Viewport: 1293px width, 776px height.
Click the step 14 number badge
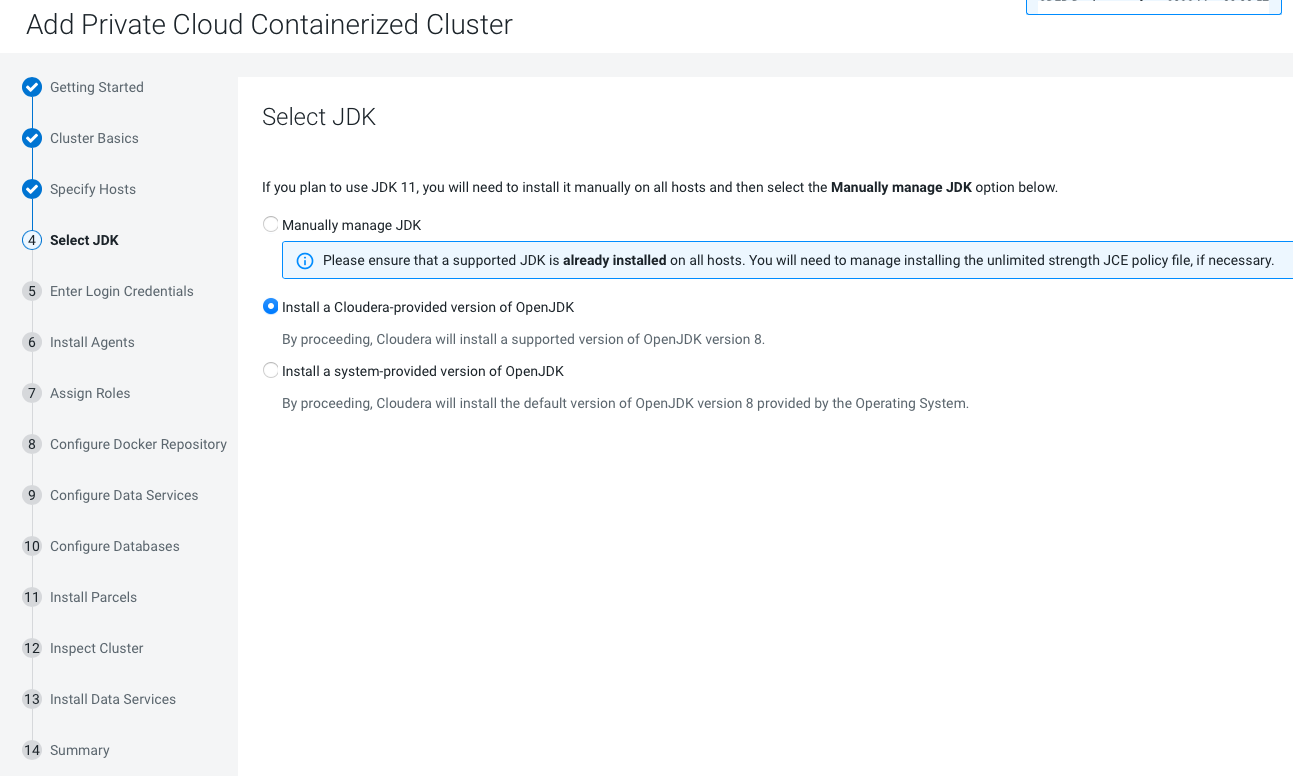32,750
